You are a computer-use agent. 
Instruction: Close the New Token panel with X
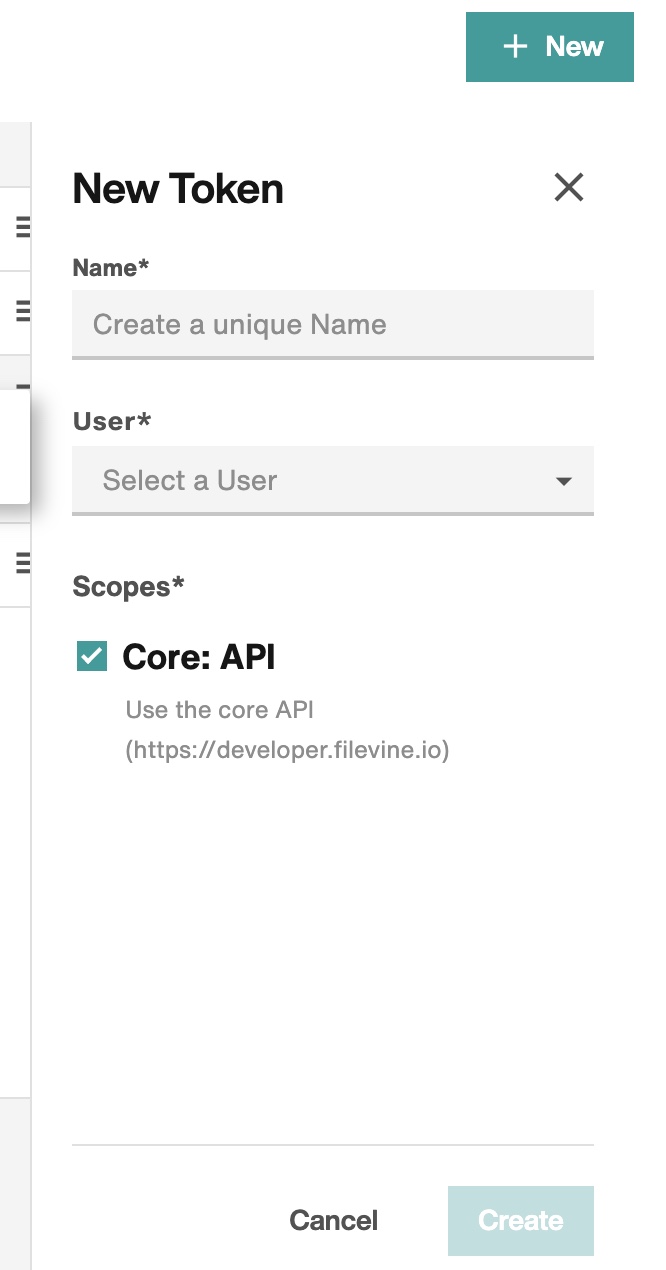click(x=569, y=187)
